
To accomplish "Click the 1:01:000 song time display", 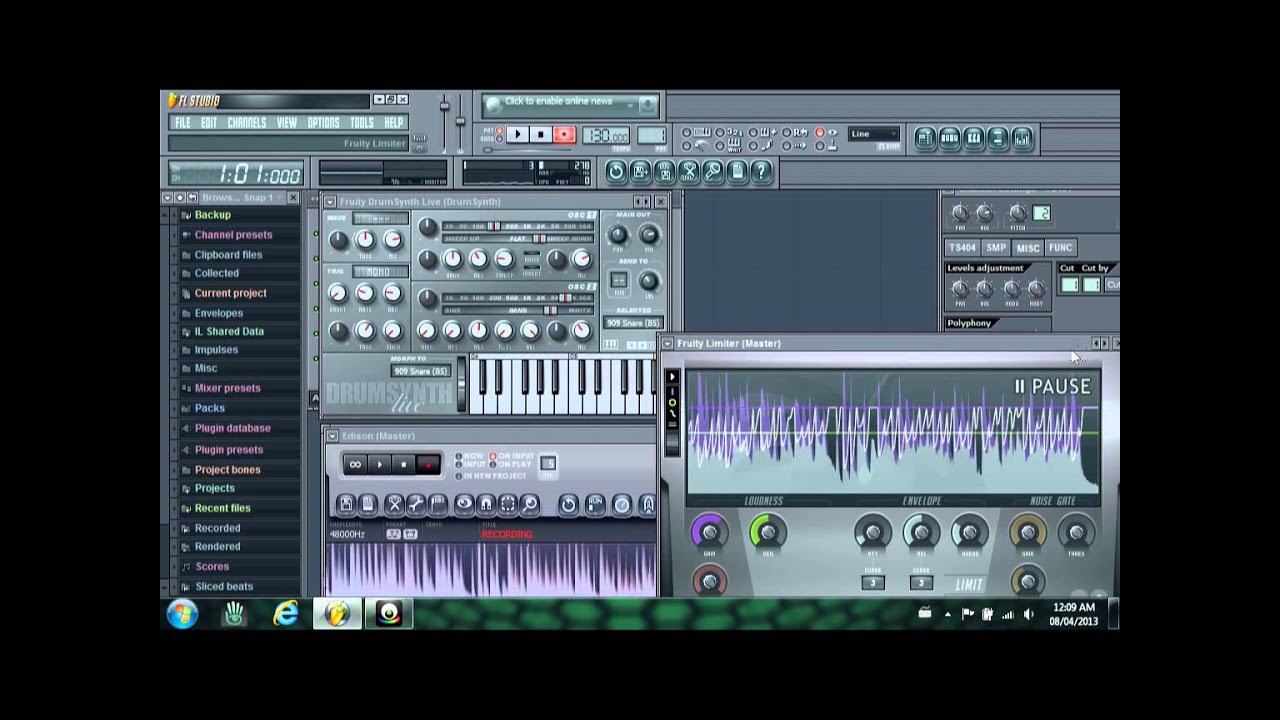I will point(236,173).
